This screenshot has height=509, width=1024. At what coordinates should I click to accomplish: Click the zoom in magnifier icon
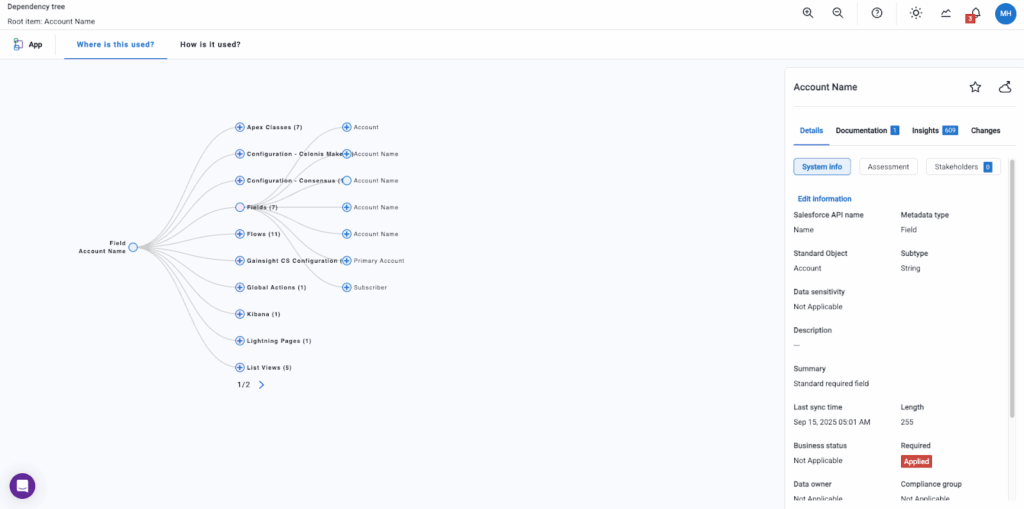coord(808,13)
